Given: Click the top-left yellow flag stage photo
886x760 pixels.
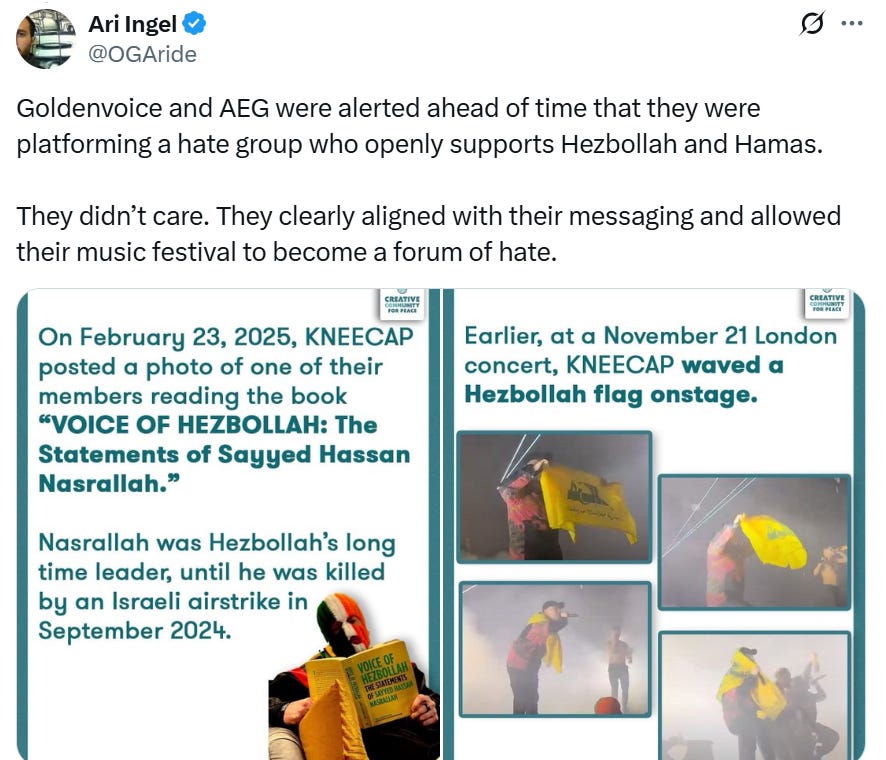Looking at the screenshot, I should (554, 497).
